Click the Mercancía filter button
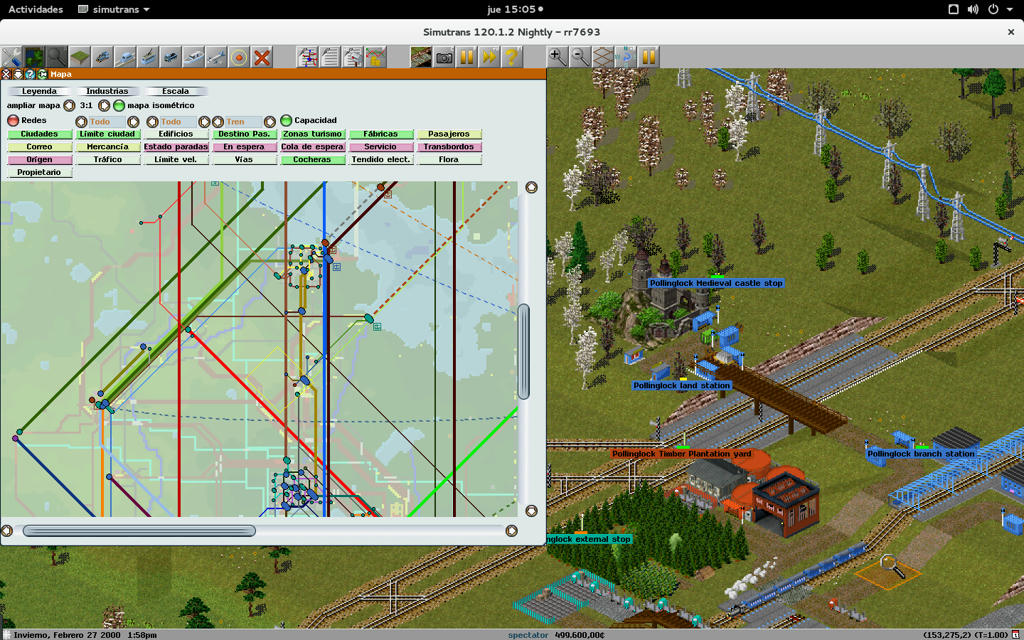 point(108,147)
